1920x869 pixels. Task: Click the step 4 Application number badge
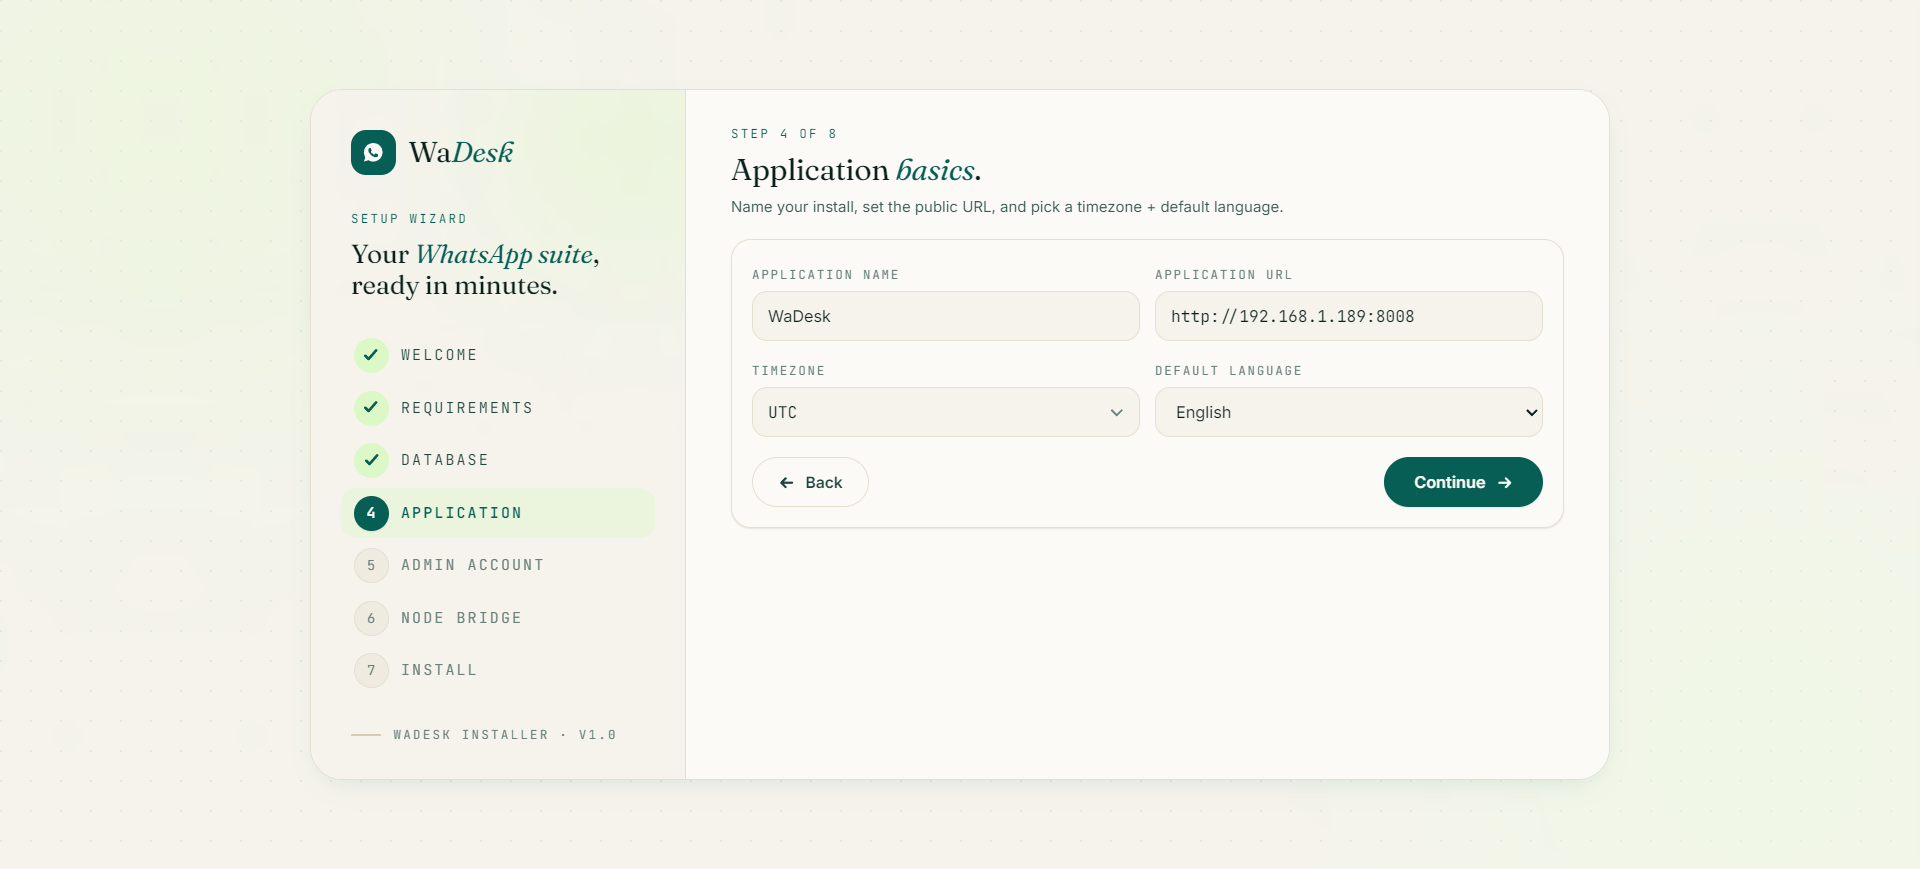pyautogui.click(x=371, y=513)
